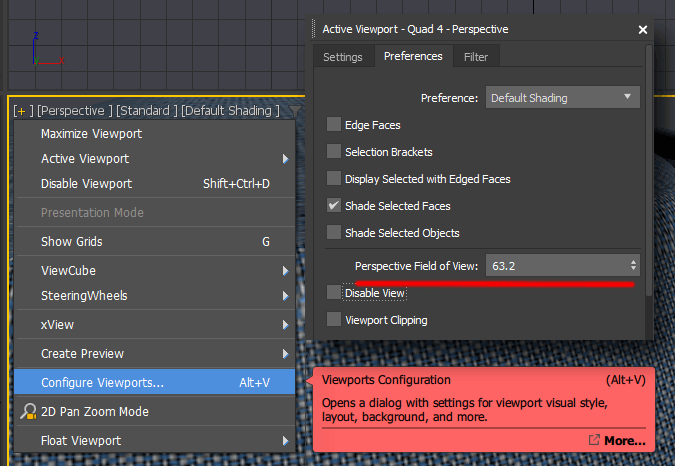Click the Active Viewport panel vertical scrollbar
The image size is (675, 466).
(649, 170)
